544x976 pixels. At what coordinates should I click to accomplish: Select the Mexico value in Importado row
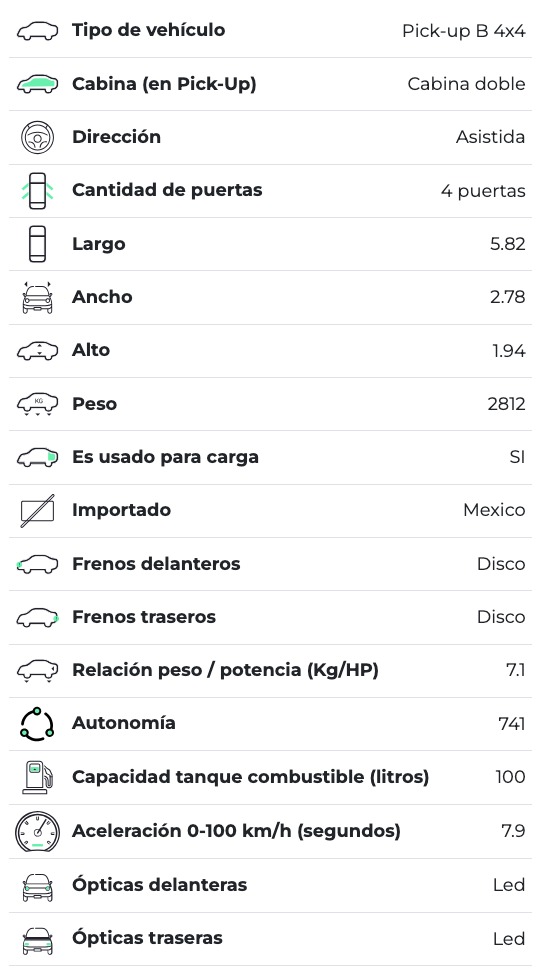point(494,510)
